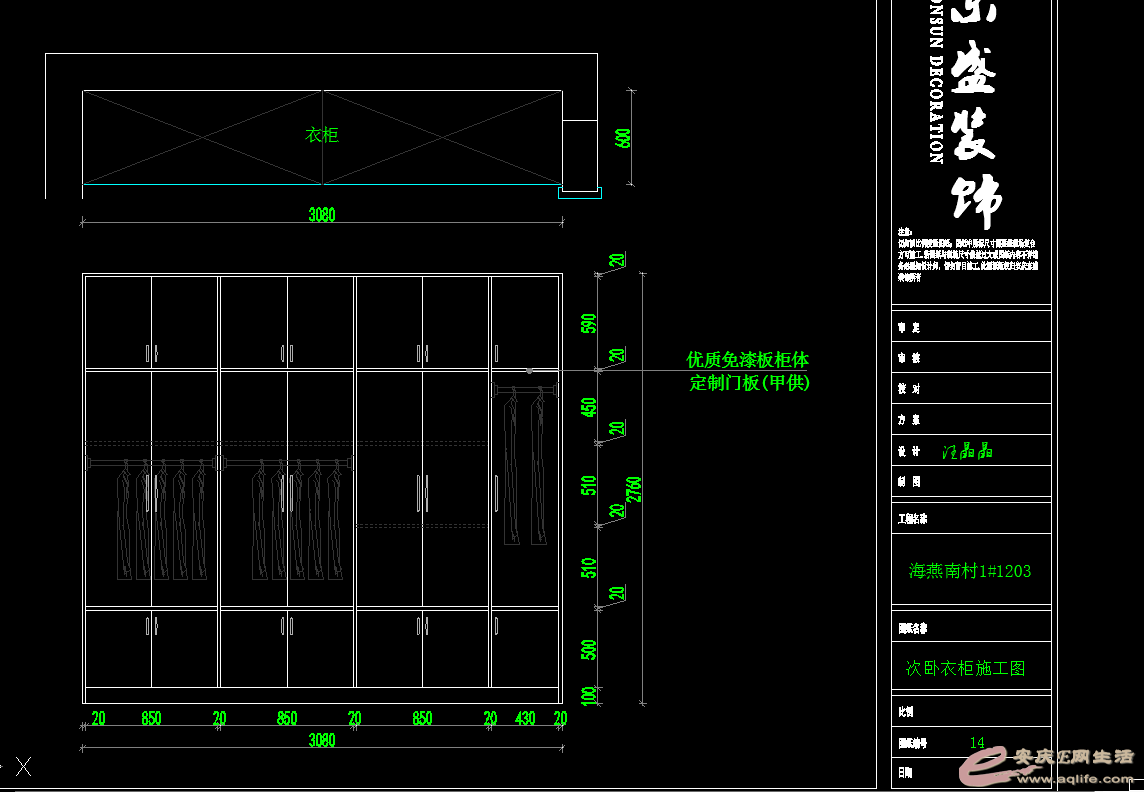Select the 2760 overall height dimension
Viewport: 1144px width, 792px height.
634,490
